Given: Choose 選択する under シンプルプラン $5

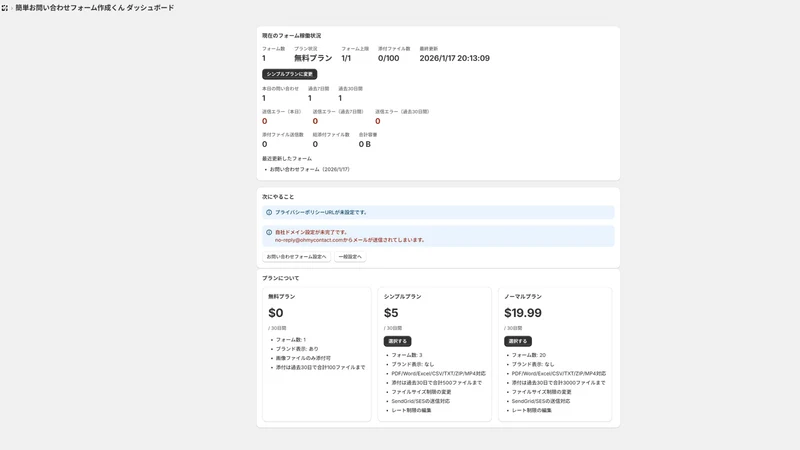Looking at the screenshot, I should 397,341.
